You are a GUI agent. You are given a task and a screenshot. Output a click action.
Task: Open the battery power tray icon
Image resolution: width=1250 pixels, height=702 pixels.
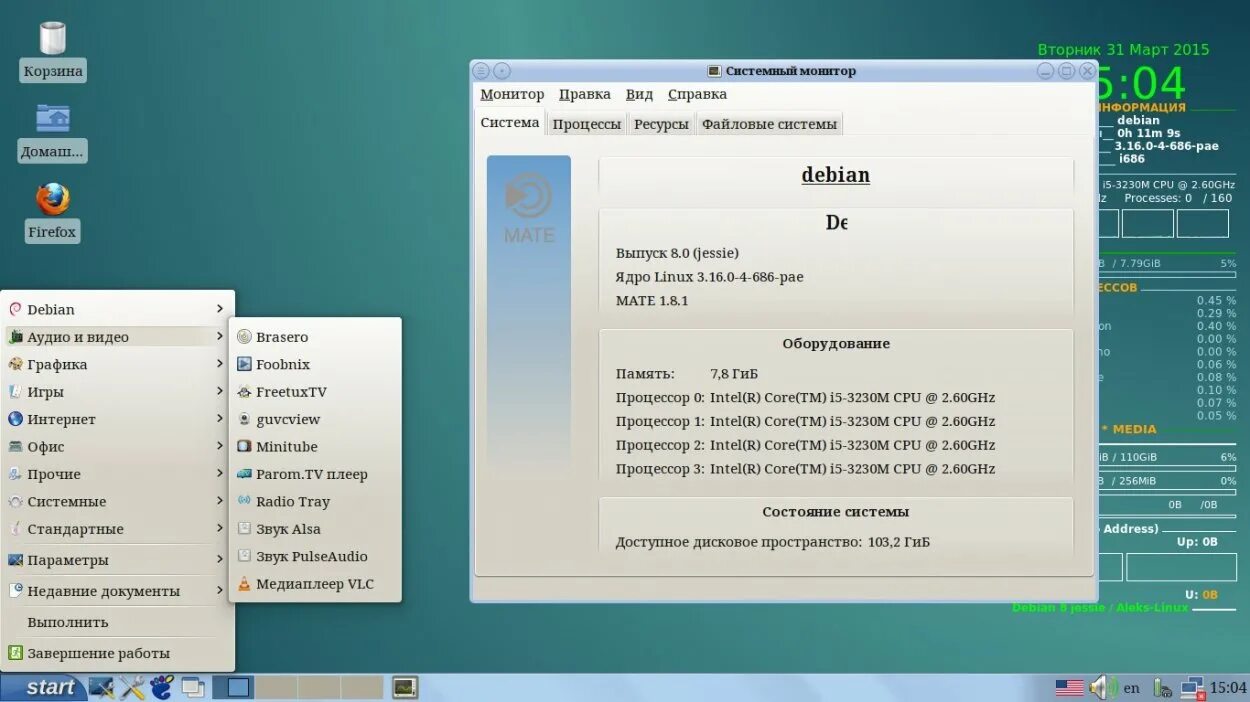1162,688
